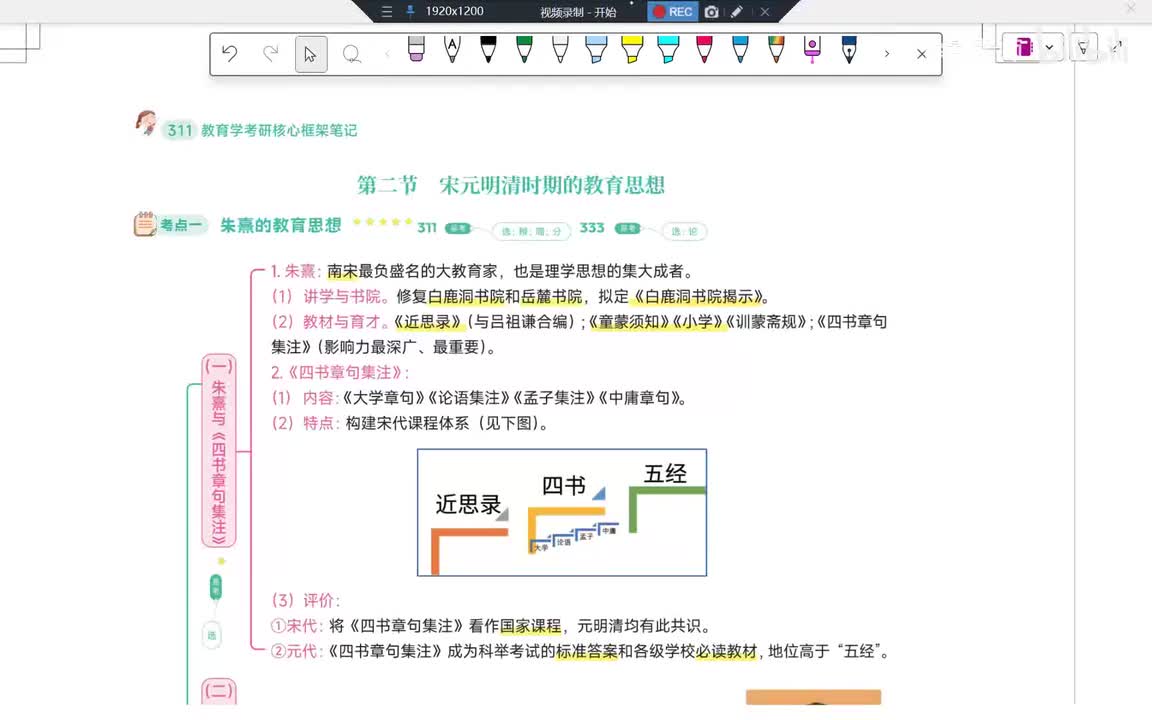Click the text 2.《四书章句集注》:
1152x720 pixels.
click(340, 372)
